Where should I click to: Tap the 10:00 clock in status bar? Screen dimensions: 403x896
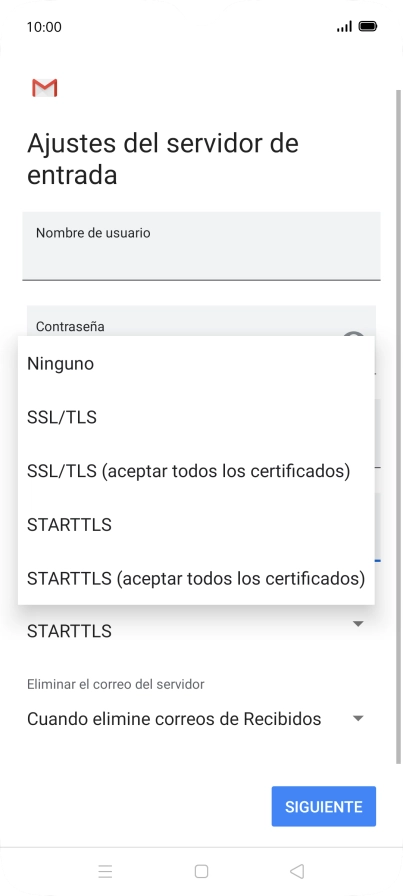click(44, 27)
